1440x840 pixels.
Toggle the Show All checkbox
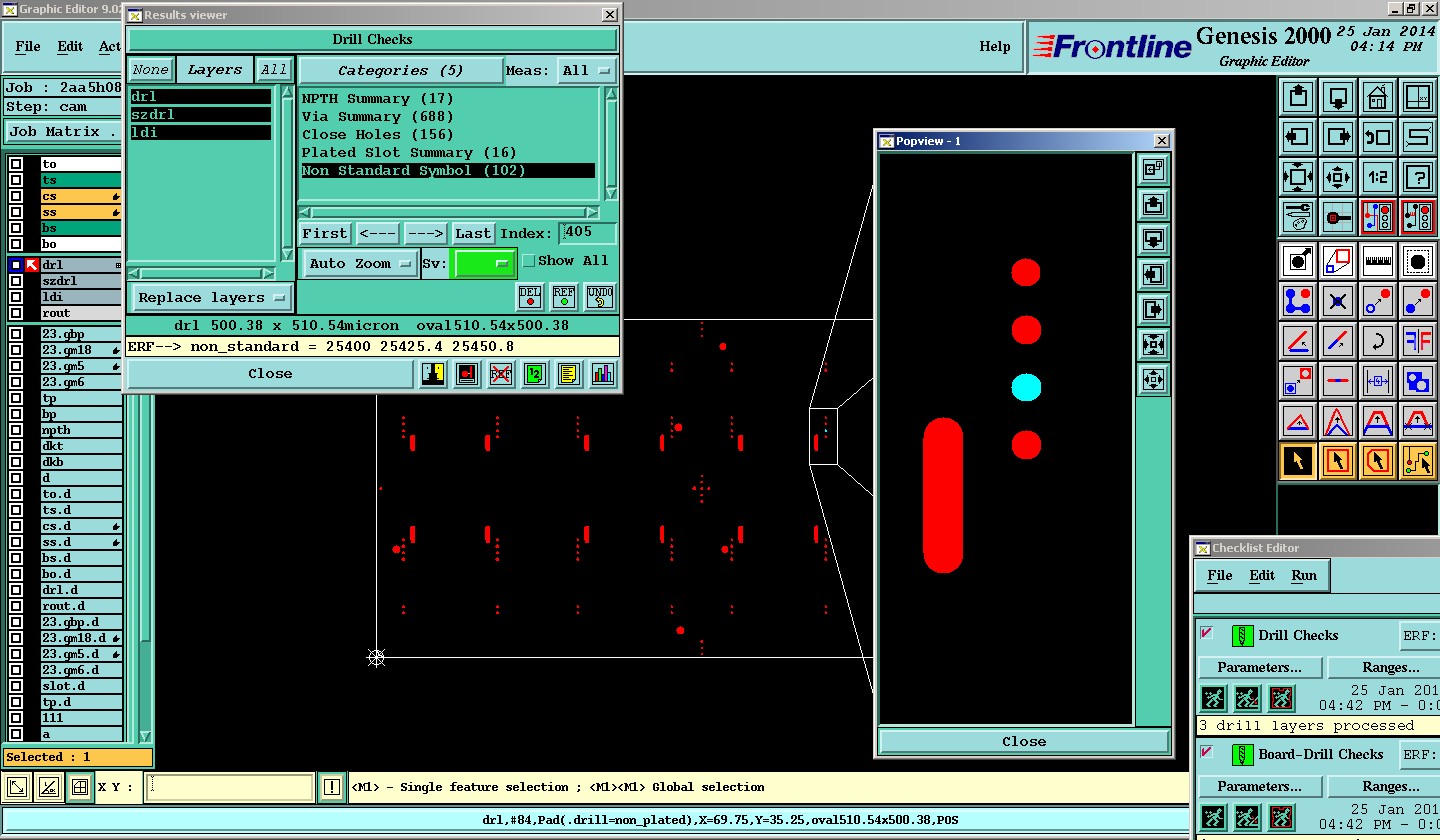click(x=529, y=261)
